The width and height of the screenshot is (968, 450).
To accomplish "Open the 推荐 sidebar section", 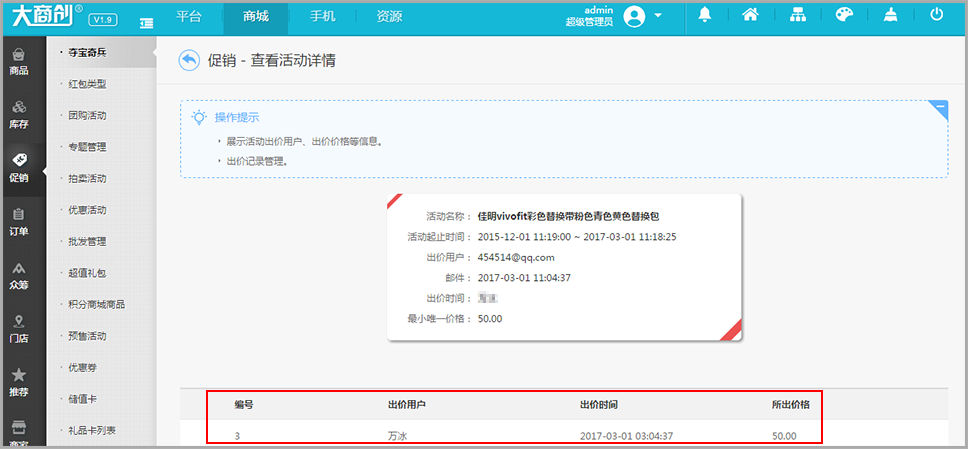I will 19,383.
